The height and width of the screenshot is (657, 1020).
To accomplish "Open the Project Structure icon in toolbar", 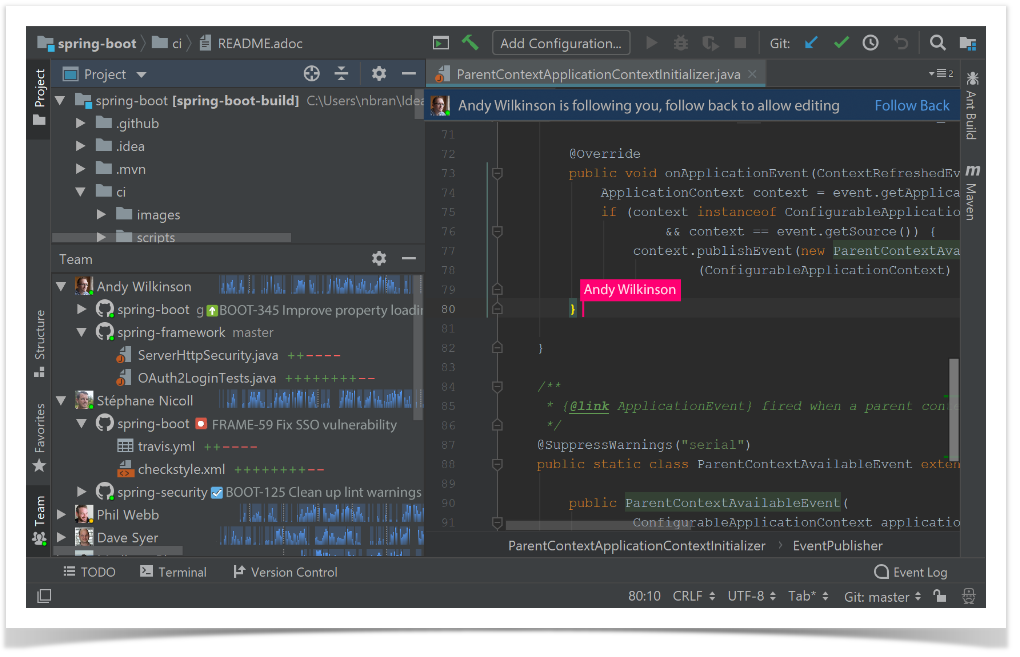I will [x=968, y=44].
